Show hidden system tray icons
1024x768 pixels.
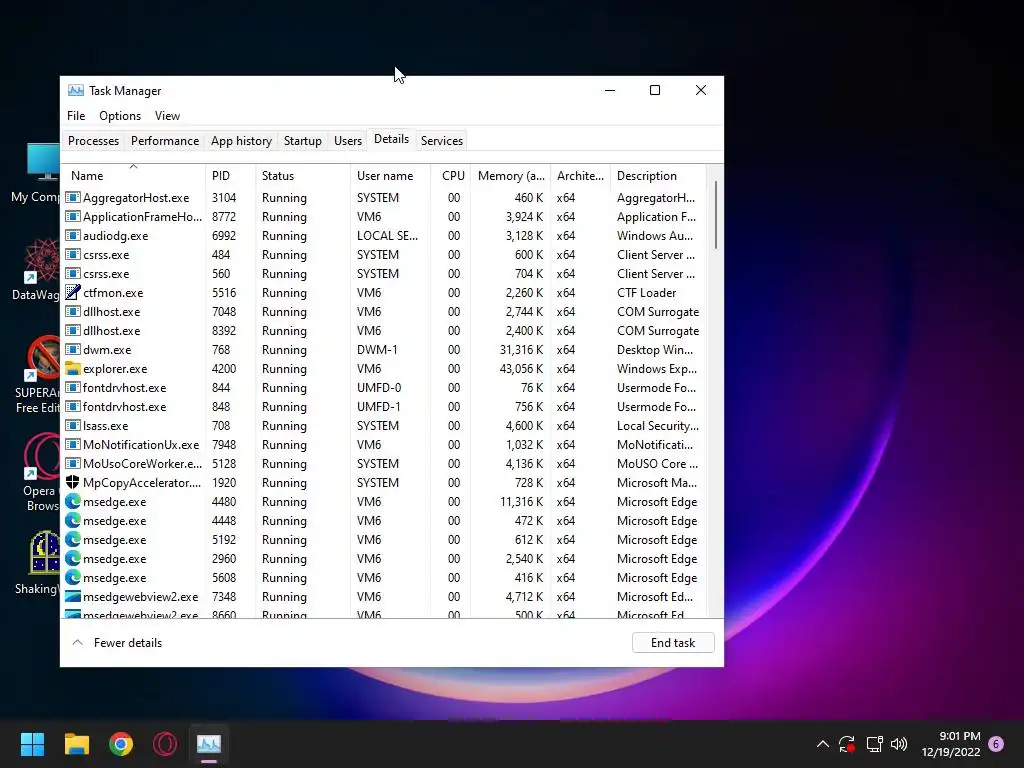click(823, 743)
